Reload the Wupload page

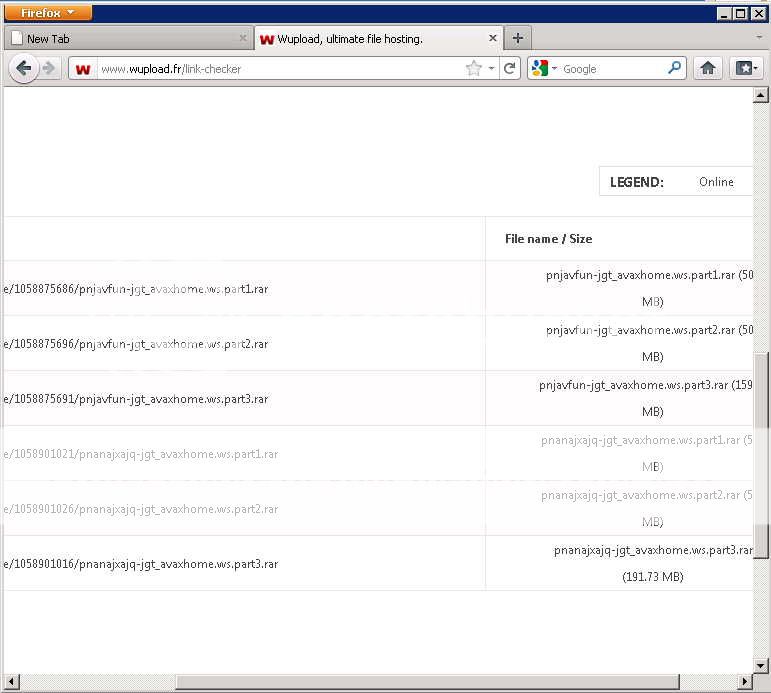pos(509,68)
